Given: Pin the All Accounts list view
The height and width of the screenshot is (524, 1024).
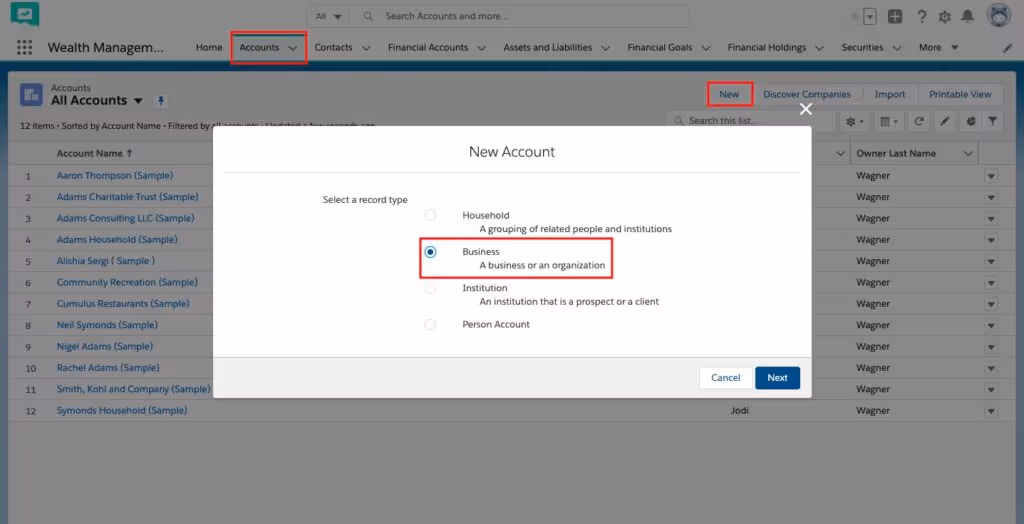Looking at the screenshot, I should [161, 101].
